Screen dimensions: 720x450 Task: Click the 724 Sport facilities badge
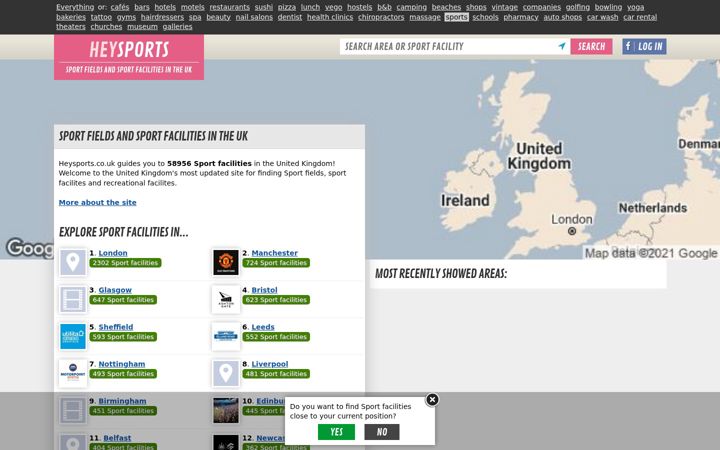pyautogui.click(x=276, y=263)
